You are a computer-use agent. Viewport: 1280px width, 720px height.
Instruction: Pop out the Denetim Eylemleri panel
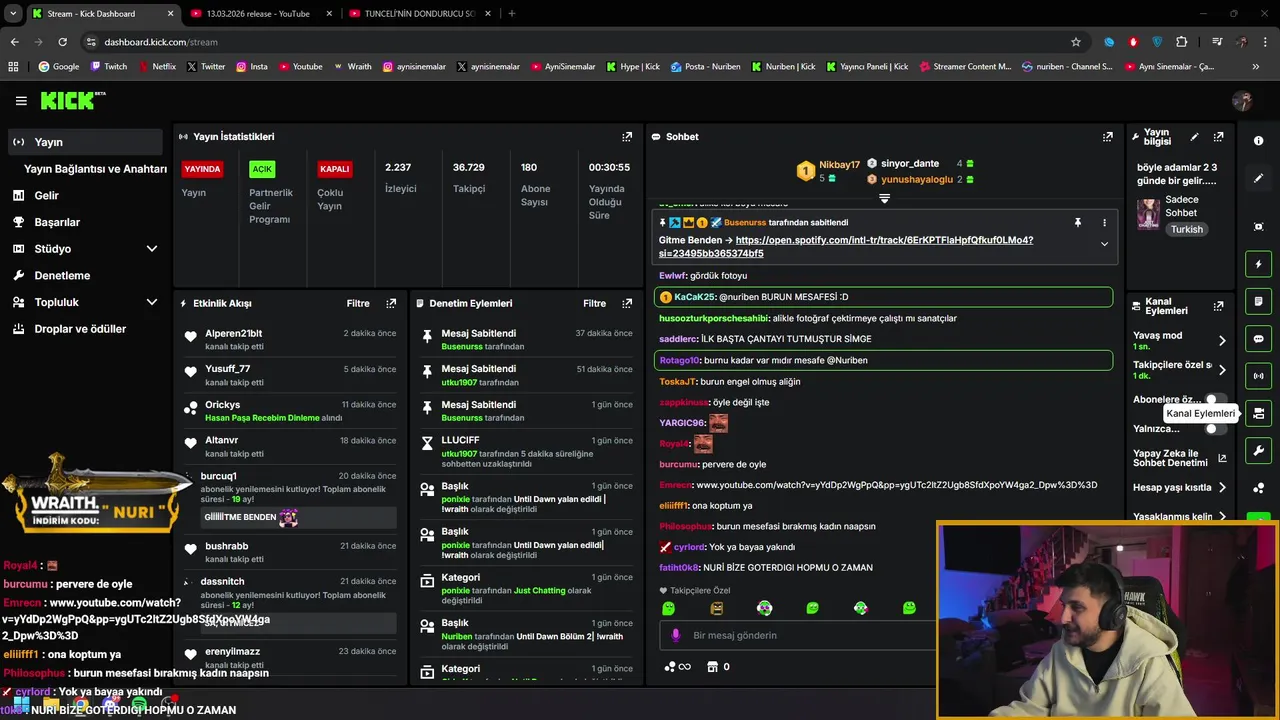(x=627, y=303)
